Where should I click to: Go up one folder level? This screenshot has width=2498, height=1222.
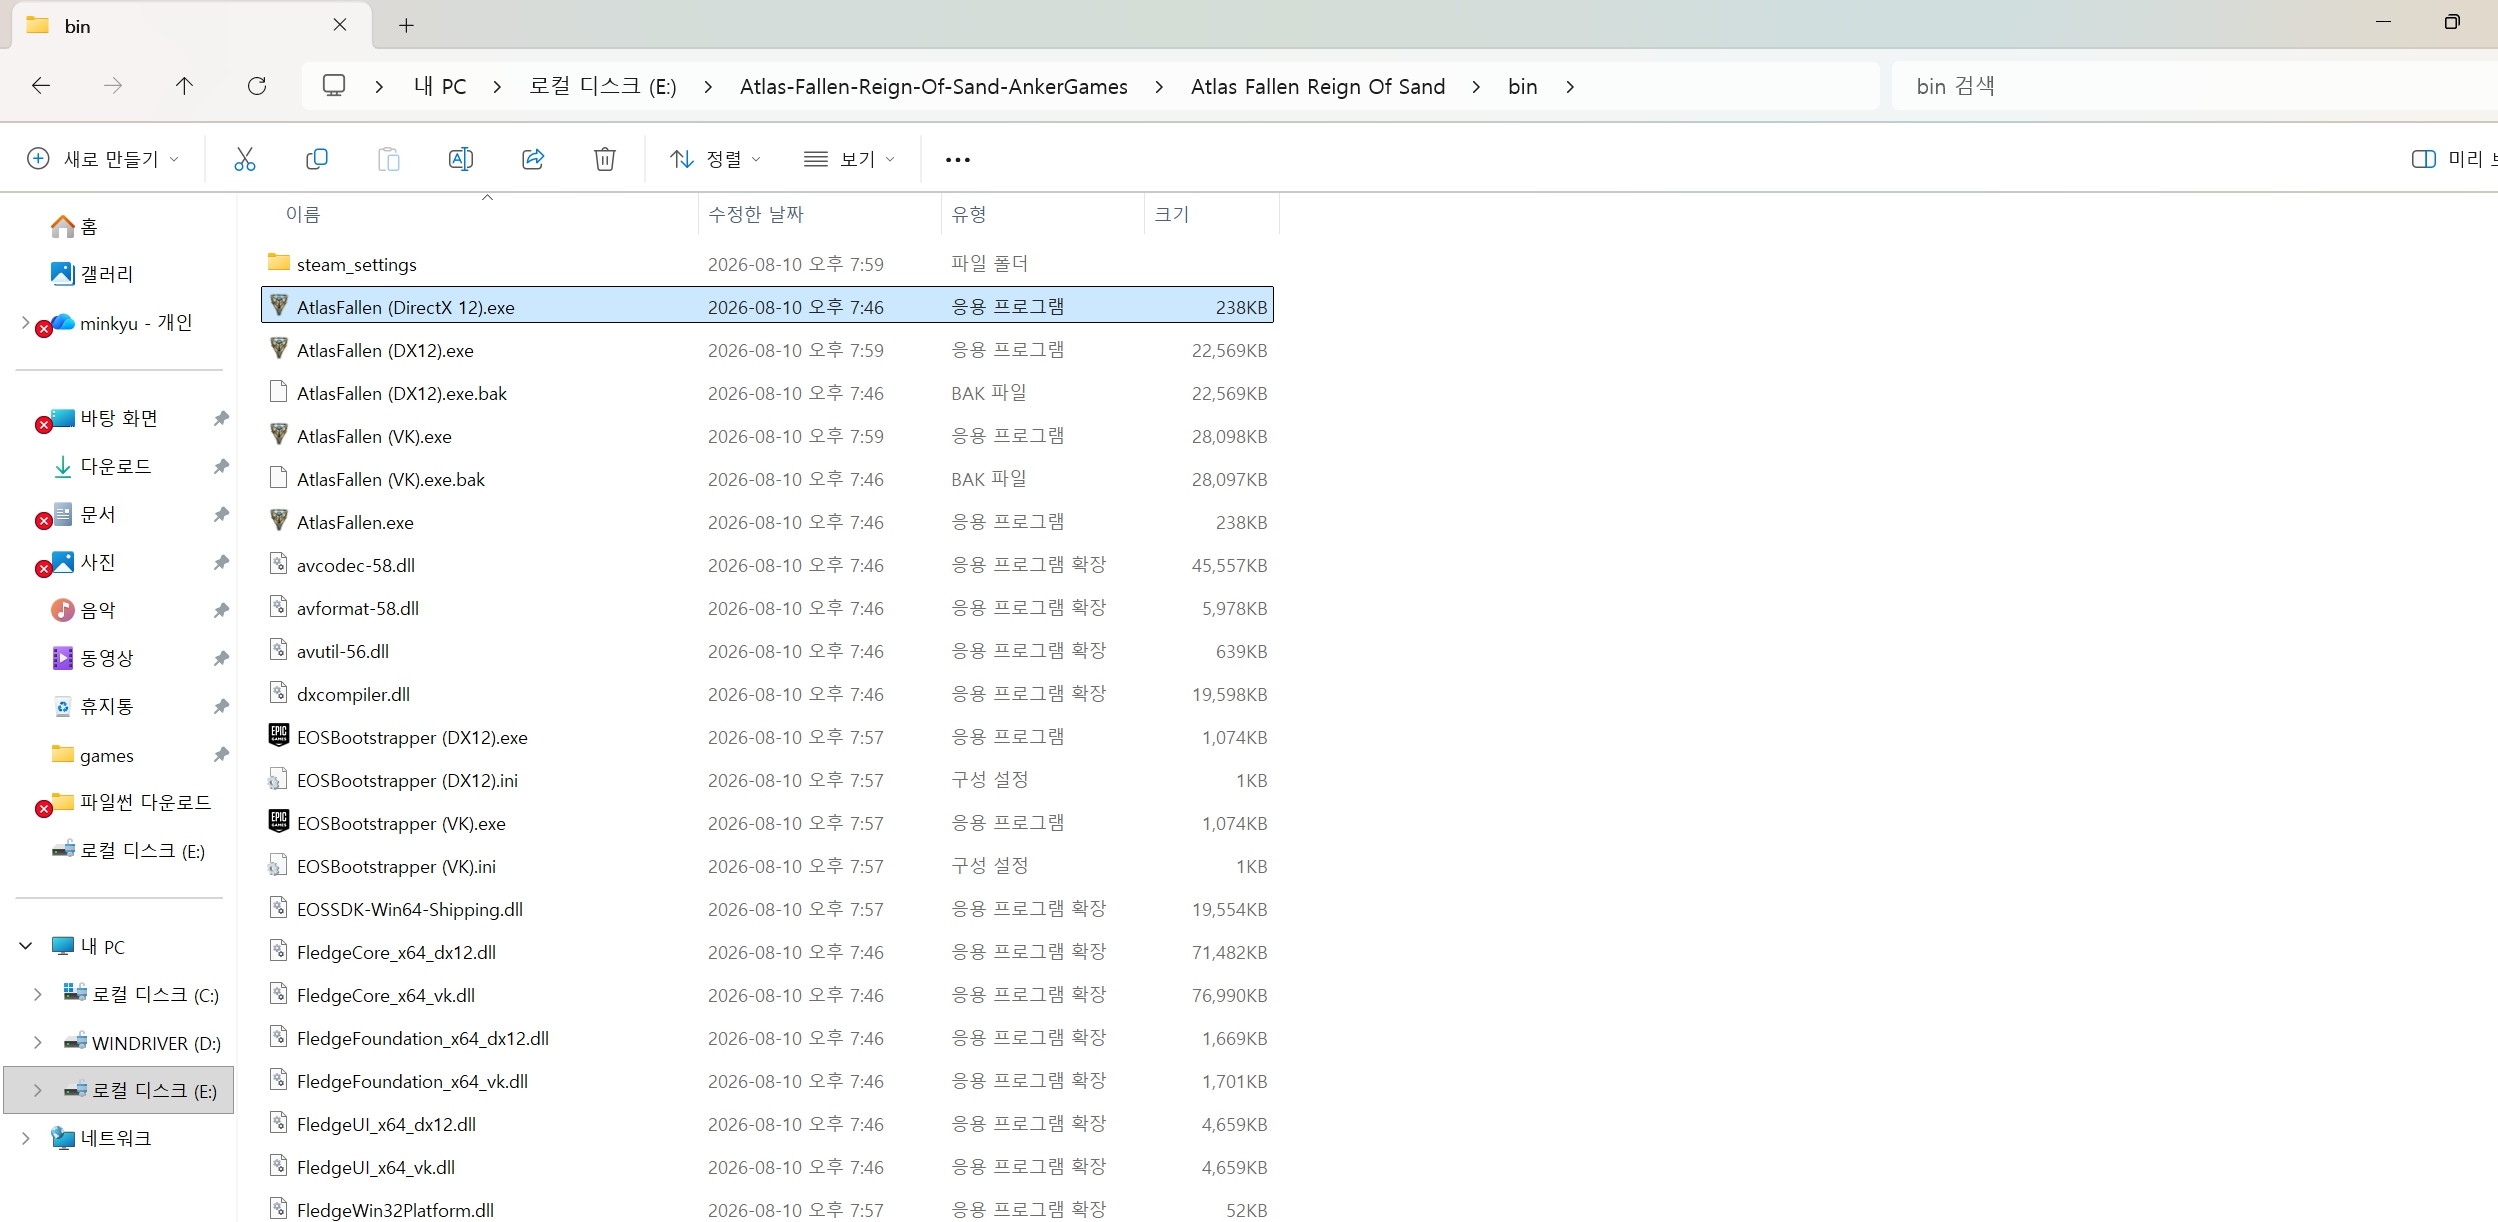click(184, 86)
